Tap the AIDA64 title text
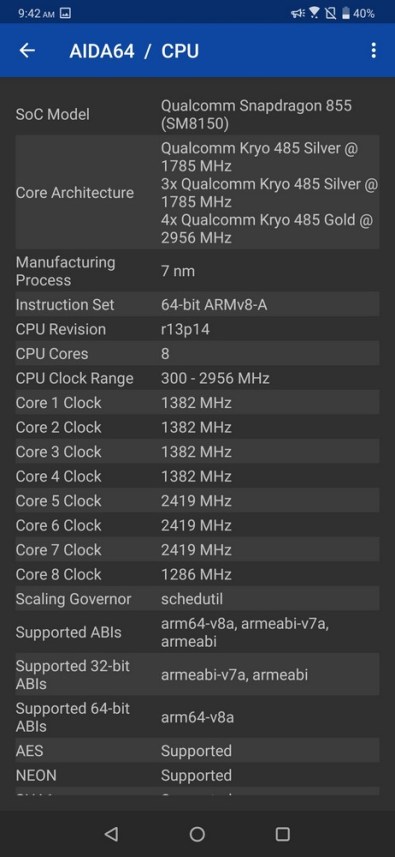Image resolution: width=395 pixels, height=857 pixels. [x=102, y=51]
